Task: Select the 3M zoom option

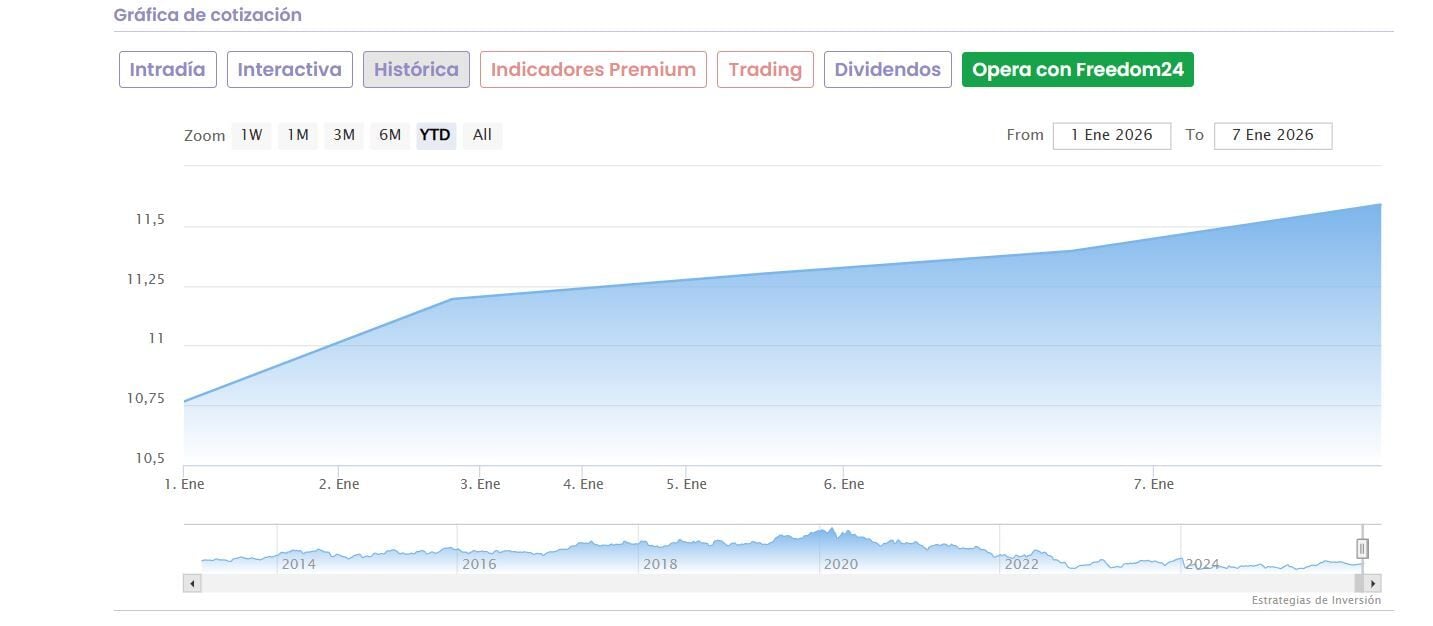Action: [x=343, y=135]
